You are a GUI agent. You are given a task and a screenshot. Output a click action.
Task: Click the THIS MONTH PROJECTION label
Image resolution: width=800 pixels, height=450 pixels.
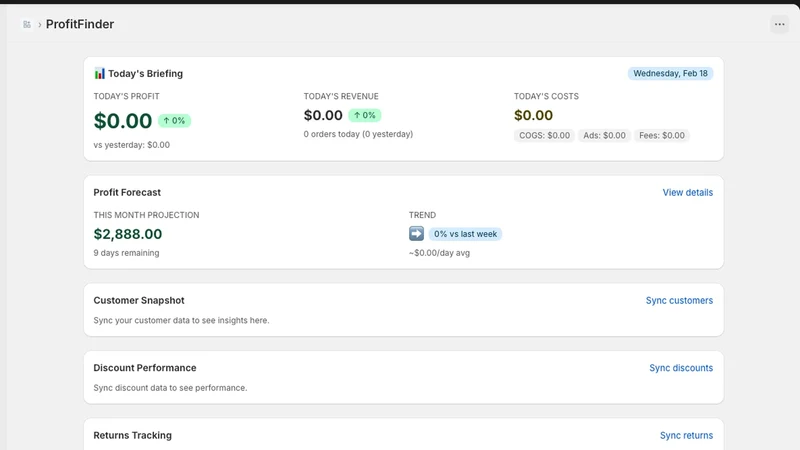[x=146, y=215]
